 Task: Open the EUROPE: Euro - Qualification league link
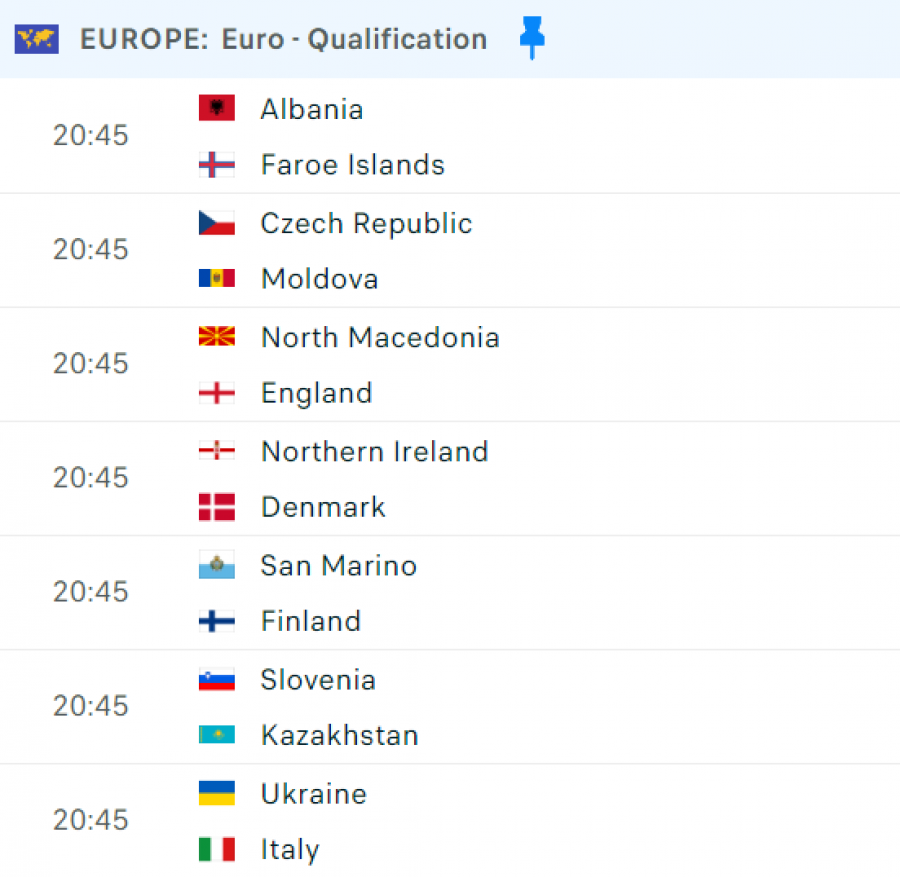284,39
